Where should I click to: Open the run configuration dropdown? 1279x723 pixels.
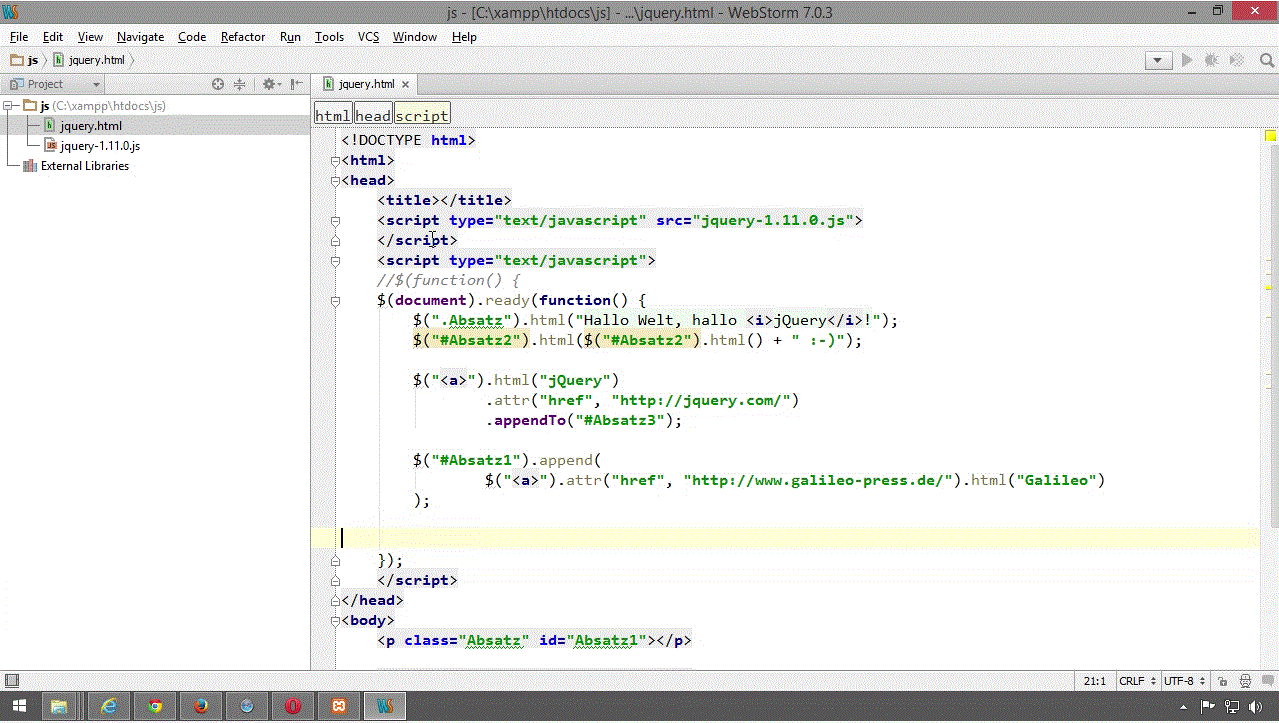click(1159, 60)
